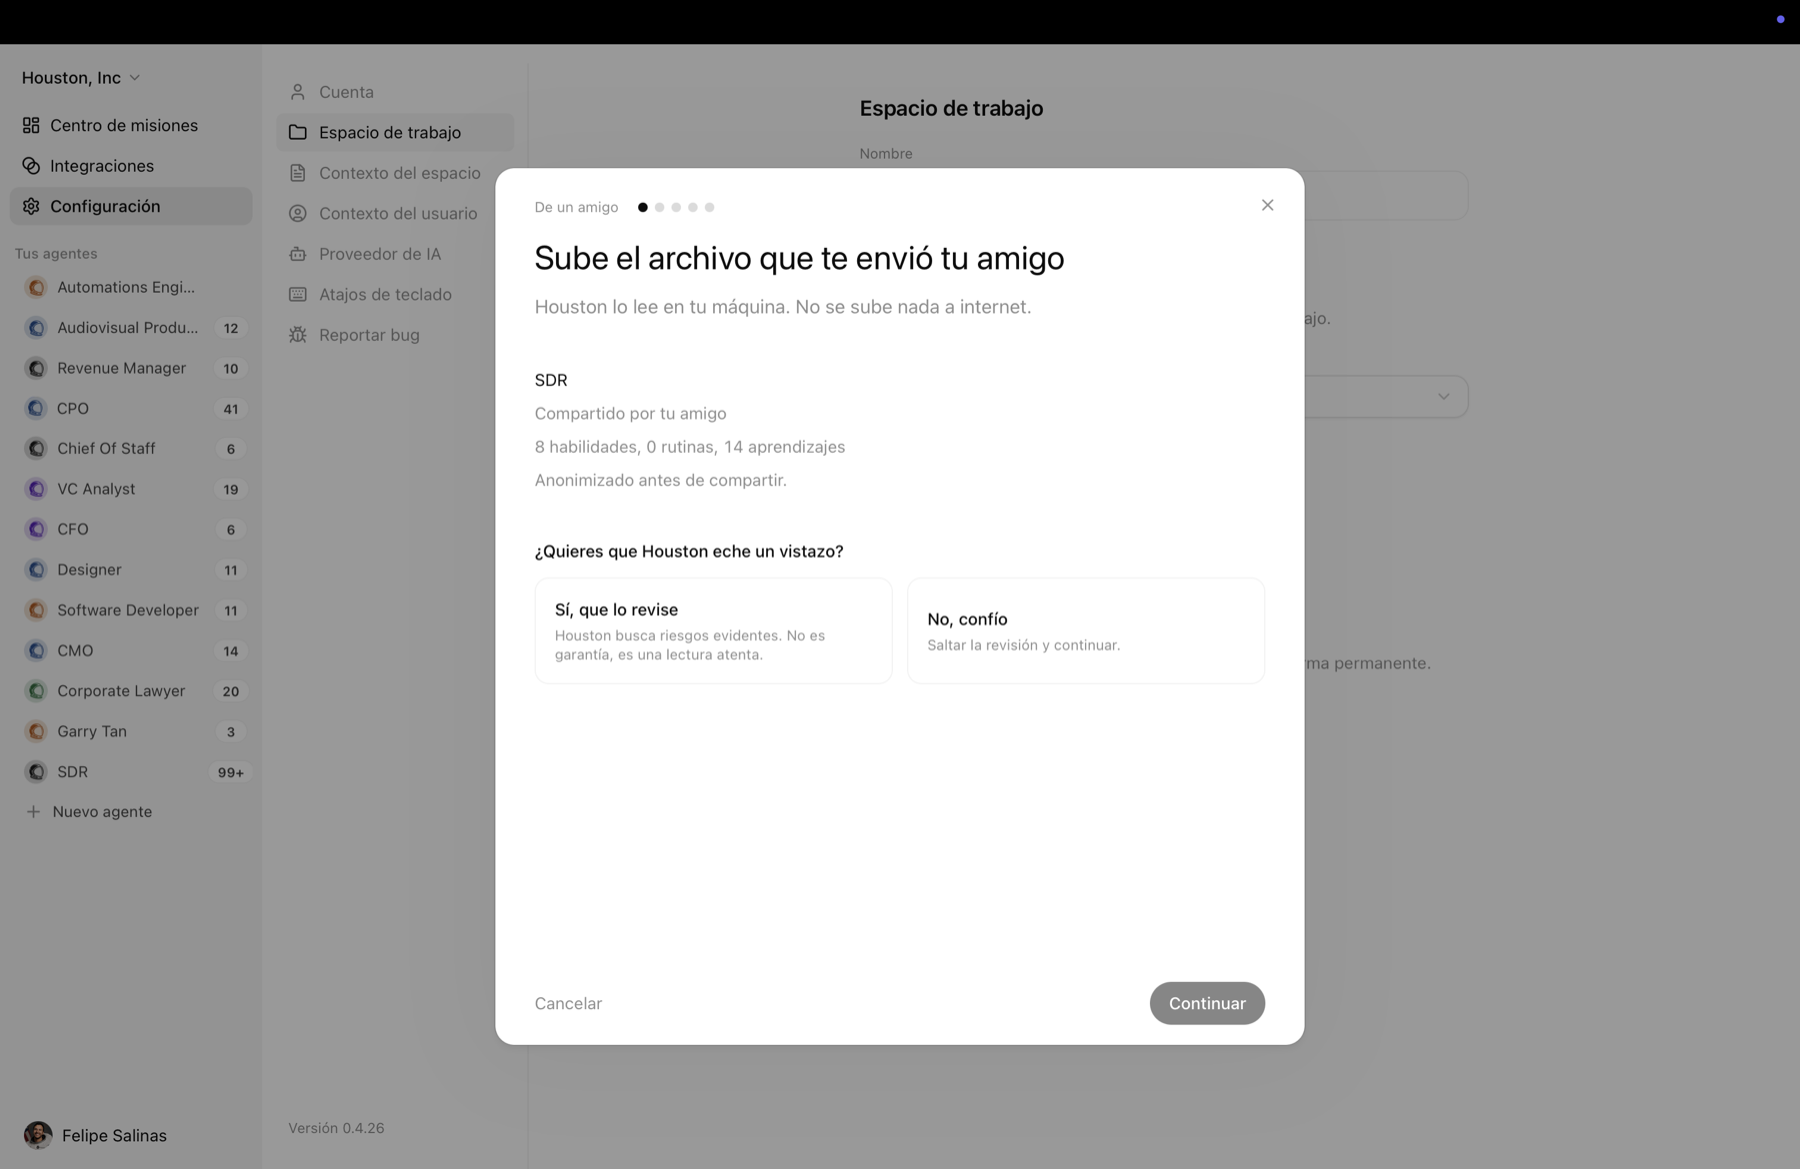Click the VC Analyst agent avatar
This screenshot has width=1800, height=1169.
click(36, 489)
